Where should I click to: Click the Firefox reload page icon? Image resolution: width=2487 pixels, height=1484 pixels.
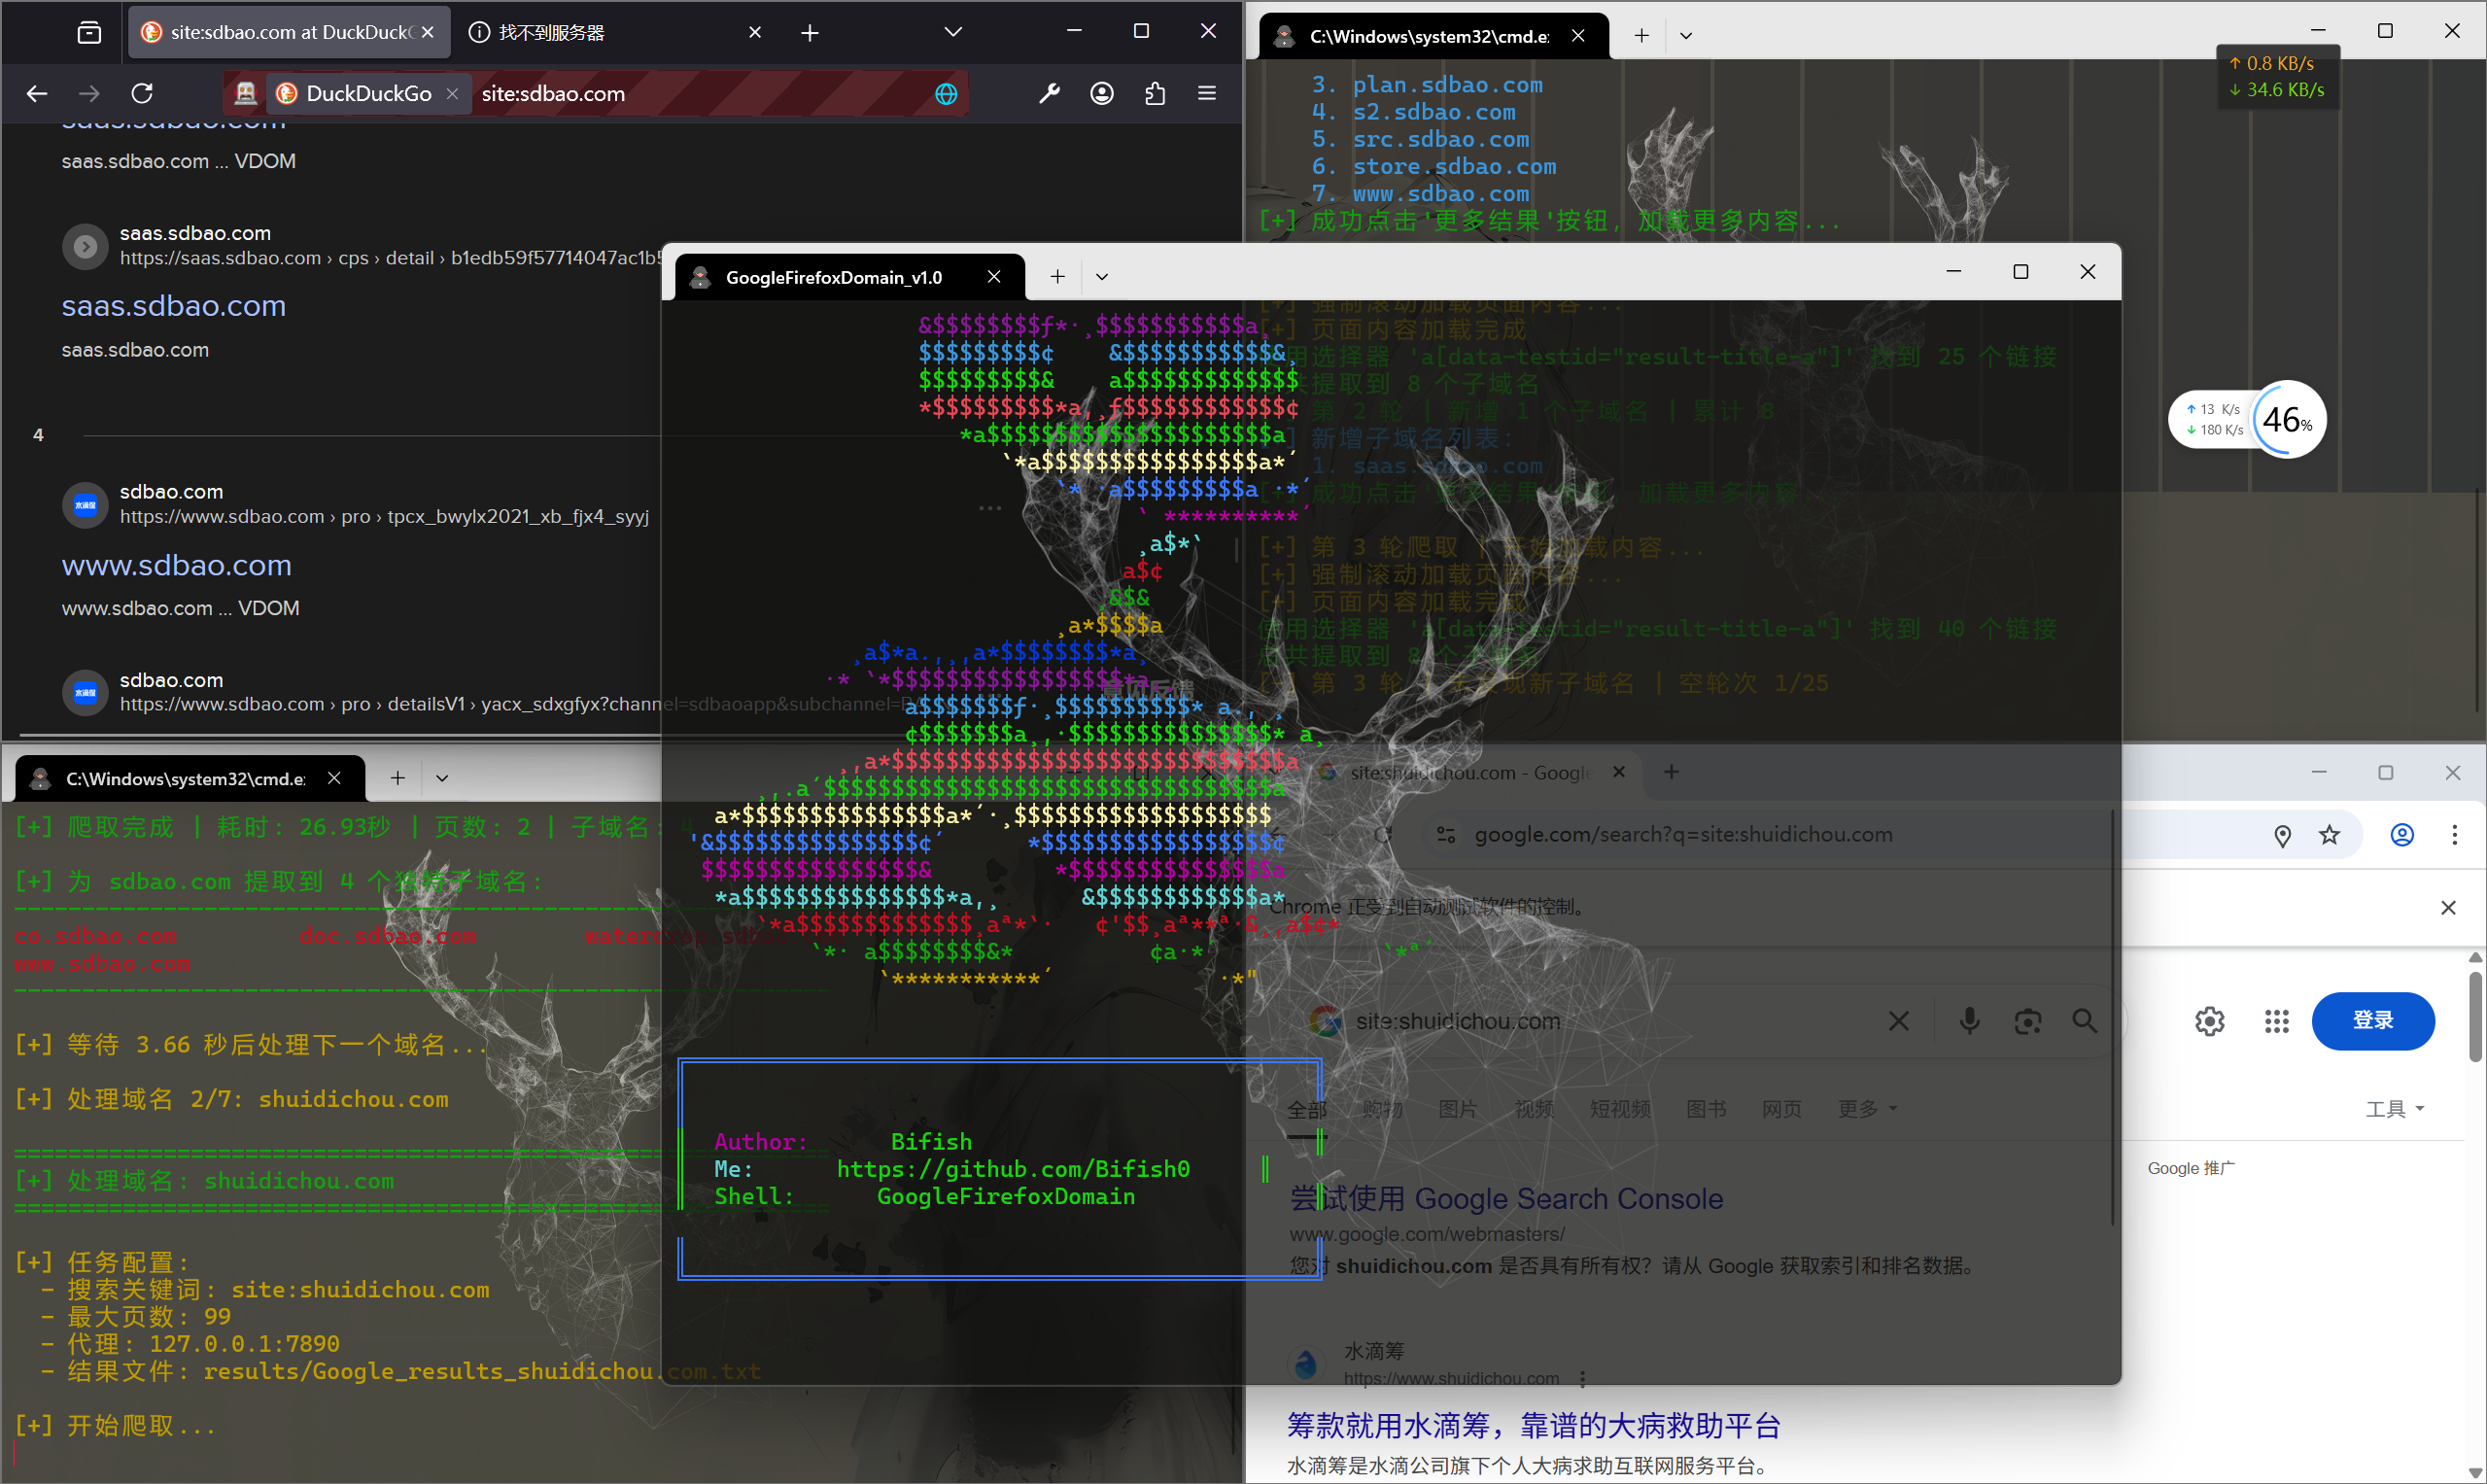coord(142,93)
